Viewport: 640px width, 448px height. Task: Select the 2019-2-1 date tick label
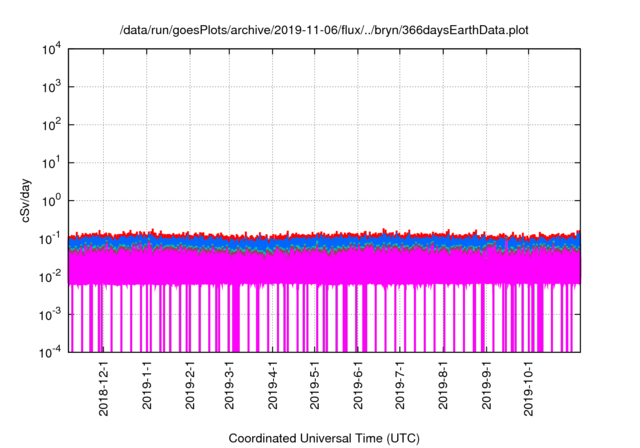click(190, 386)
